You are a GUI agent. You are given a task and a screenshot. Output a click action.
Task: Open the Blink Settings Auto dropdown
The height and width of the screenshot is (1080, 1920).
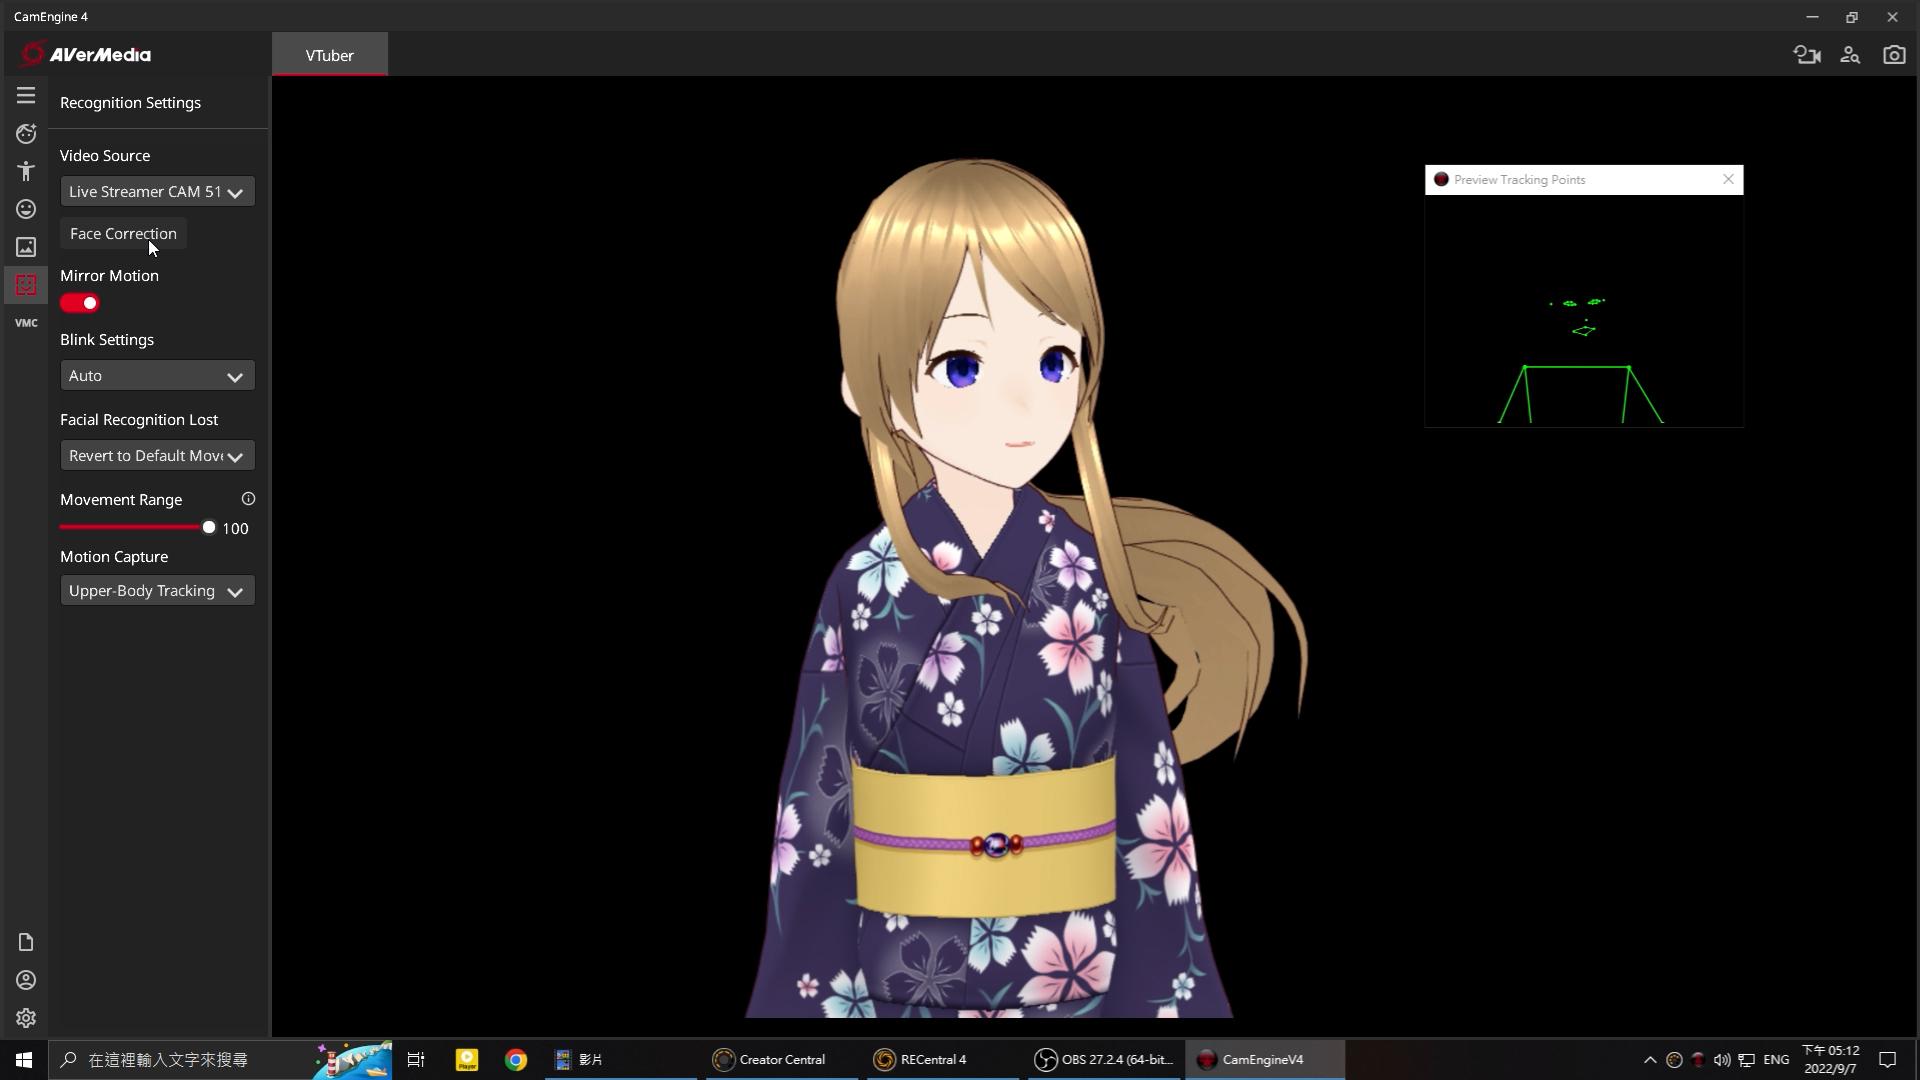(x=157, y=376)
